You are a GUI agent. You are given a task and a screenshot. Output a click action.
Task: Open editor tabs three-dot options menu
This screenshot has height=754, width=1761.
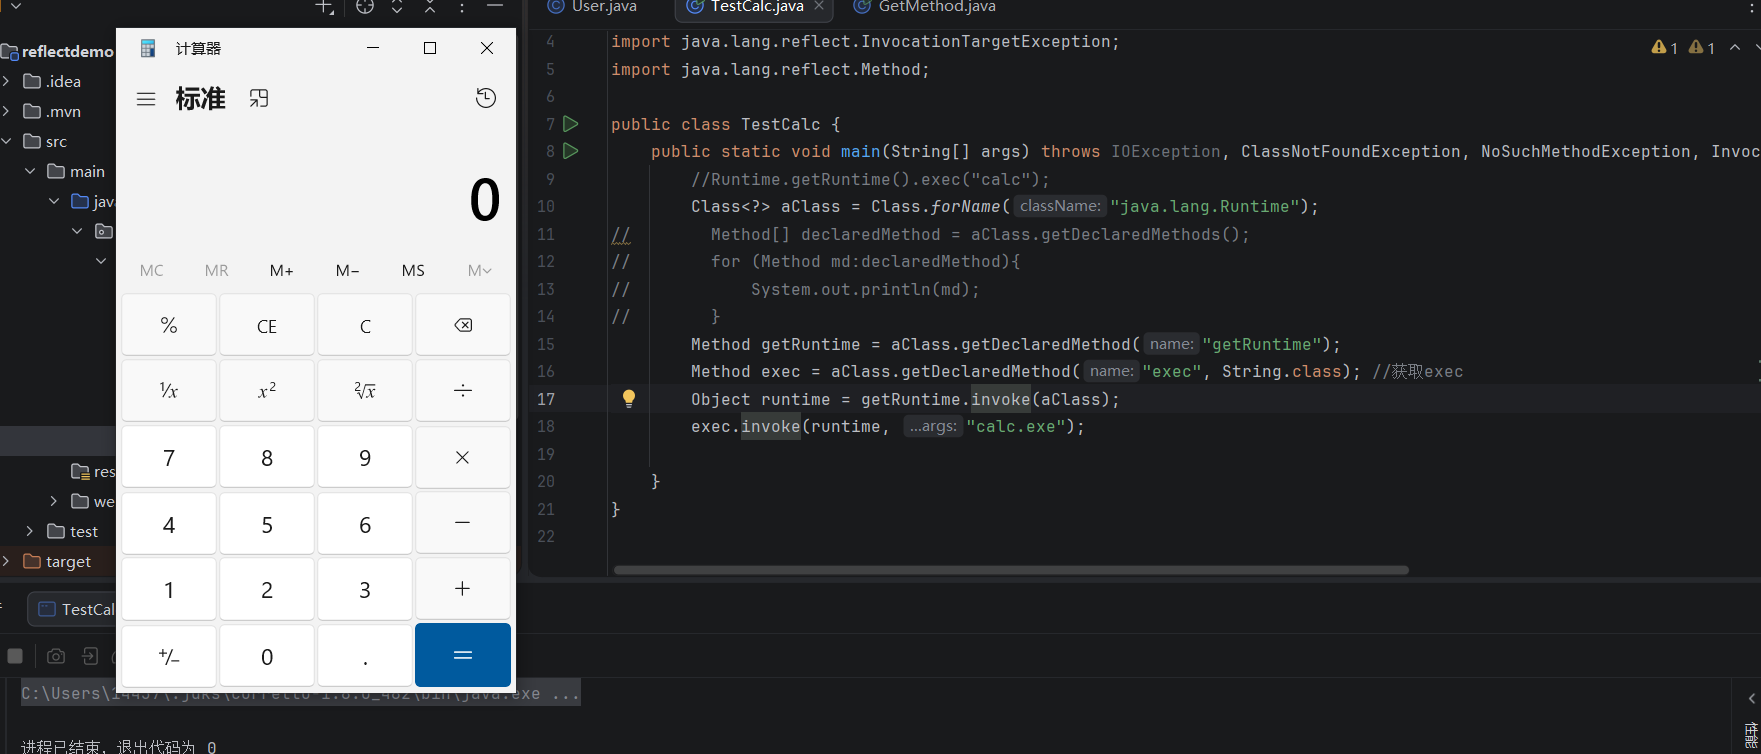(x=1752, y=7)
